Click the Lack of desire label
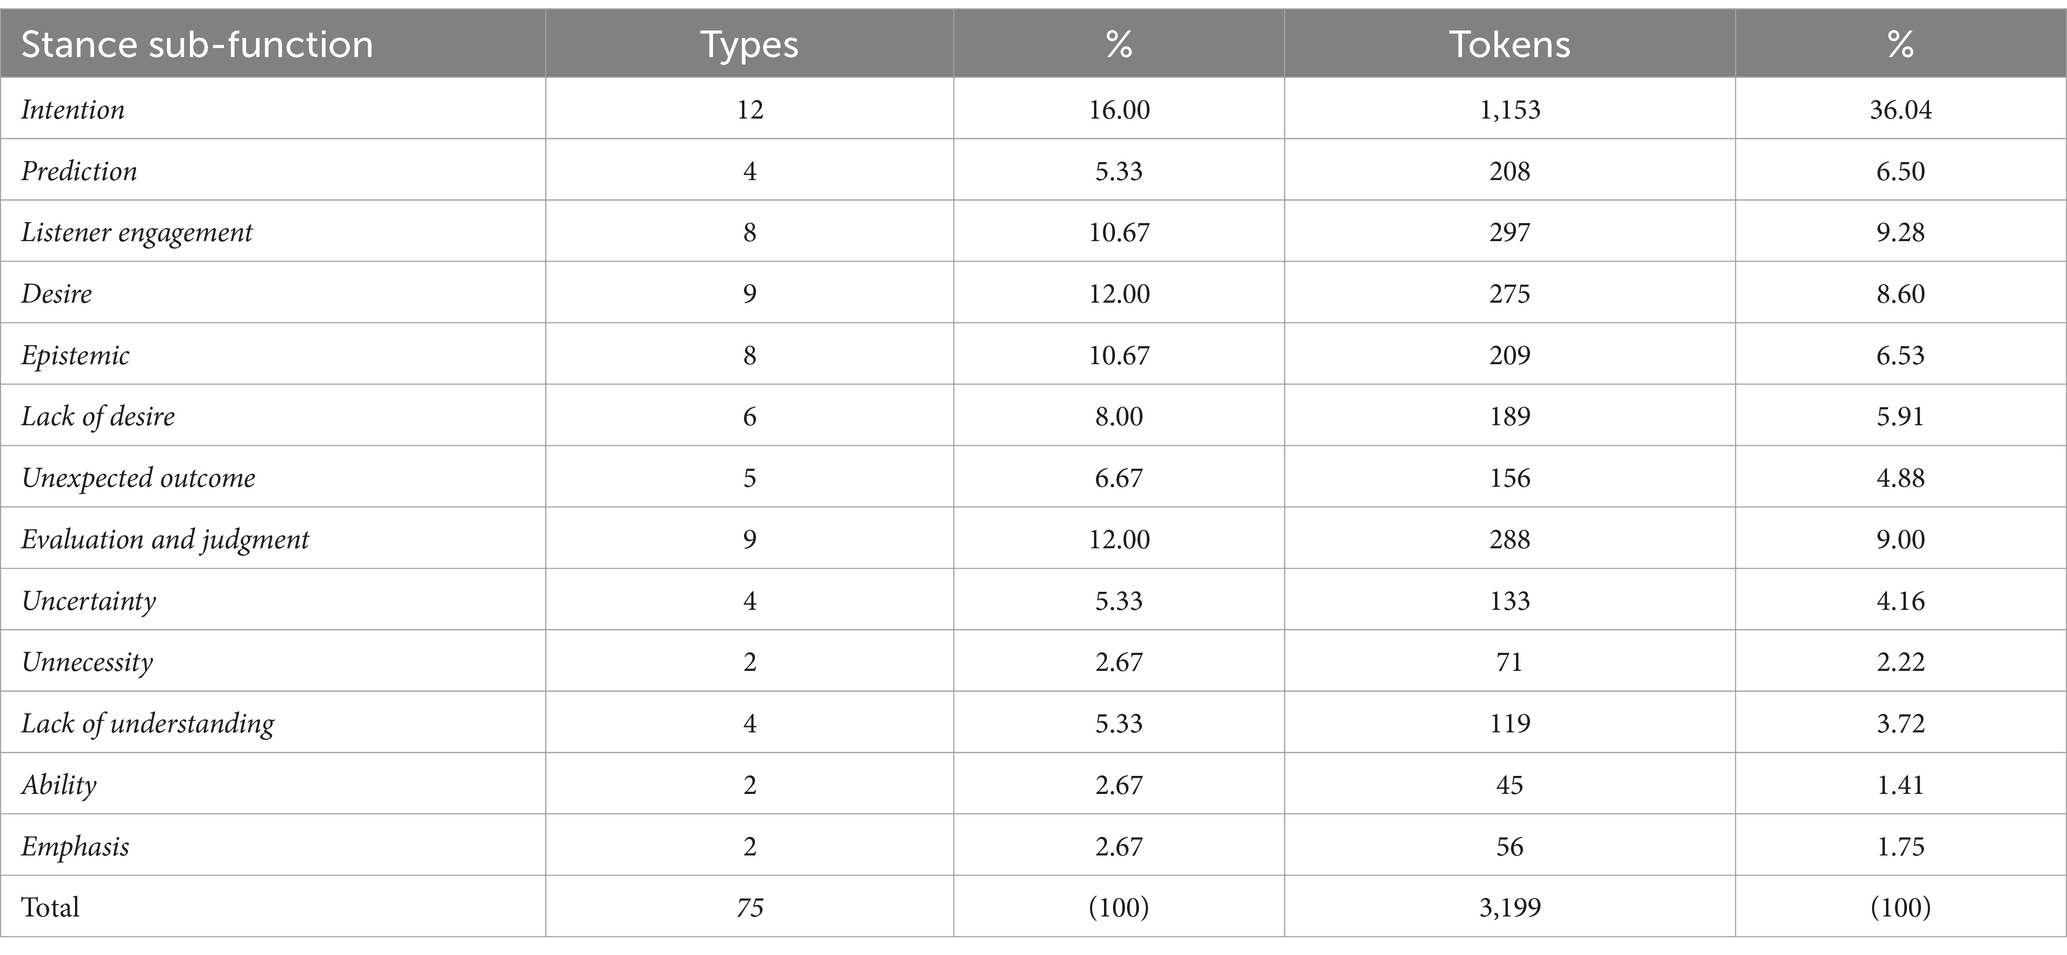The height and width of the screenshot is (955, 2067). tap(98, 417)
